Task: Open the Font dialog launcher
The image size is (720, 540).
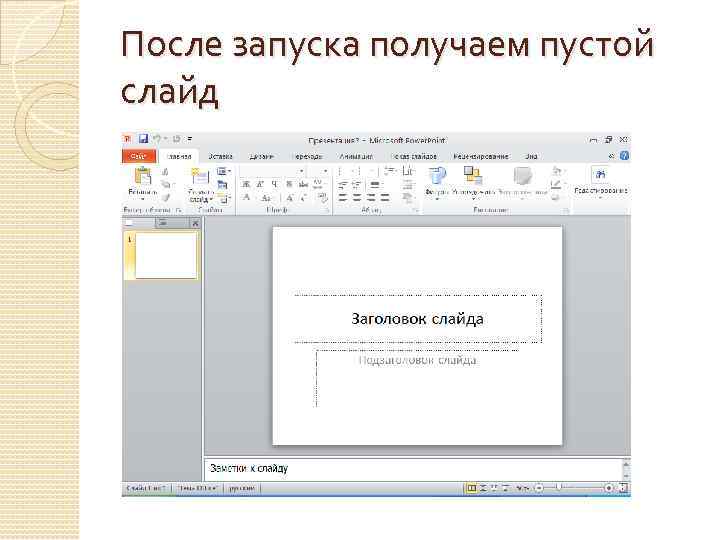Action: (328, 210)
